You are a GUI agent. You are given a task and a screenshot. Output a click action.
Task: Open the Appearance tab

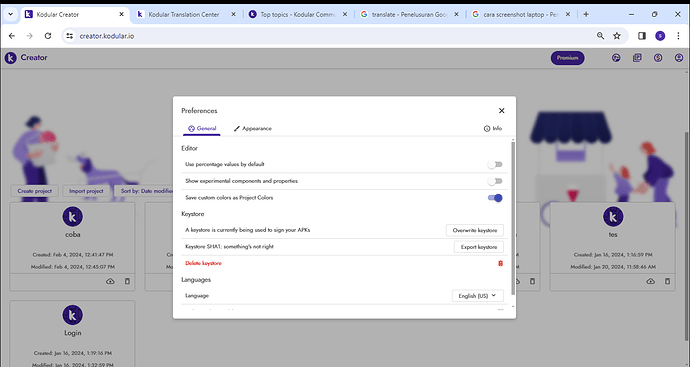coord(253,128)
